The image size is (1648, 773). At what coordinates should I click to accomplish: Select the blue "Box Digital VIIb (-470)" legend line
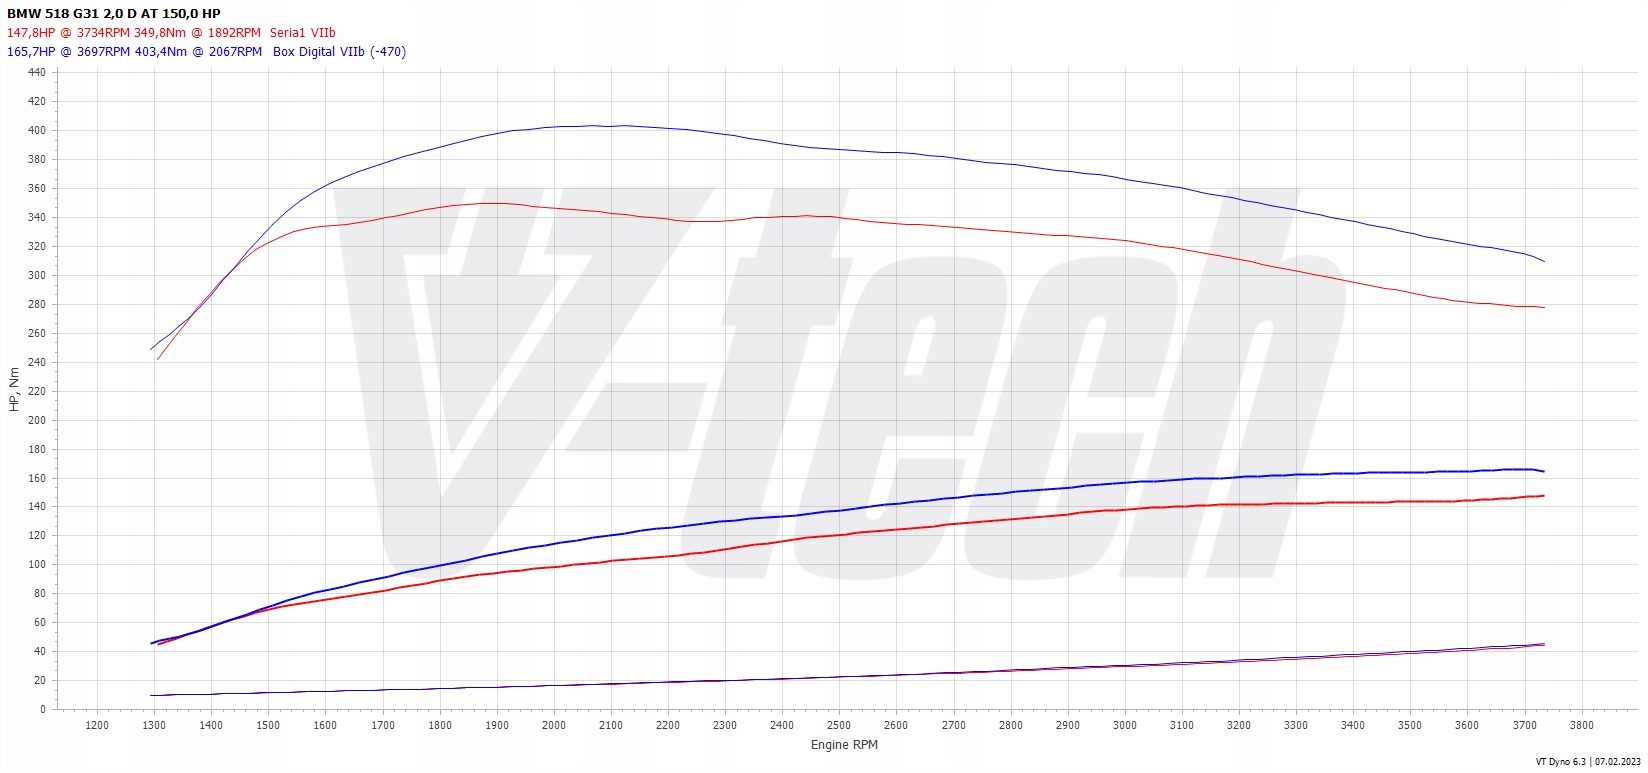[206, 52]
